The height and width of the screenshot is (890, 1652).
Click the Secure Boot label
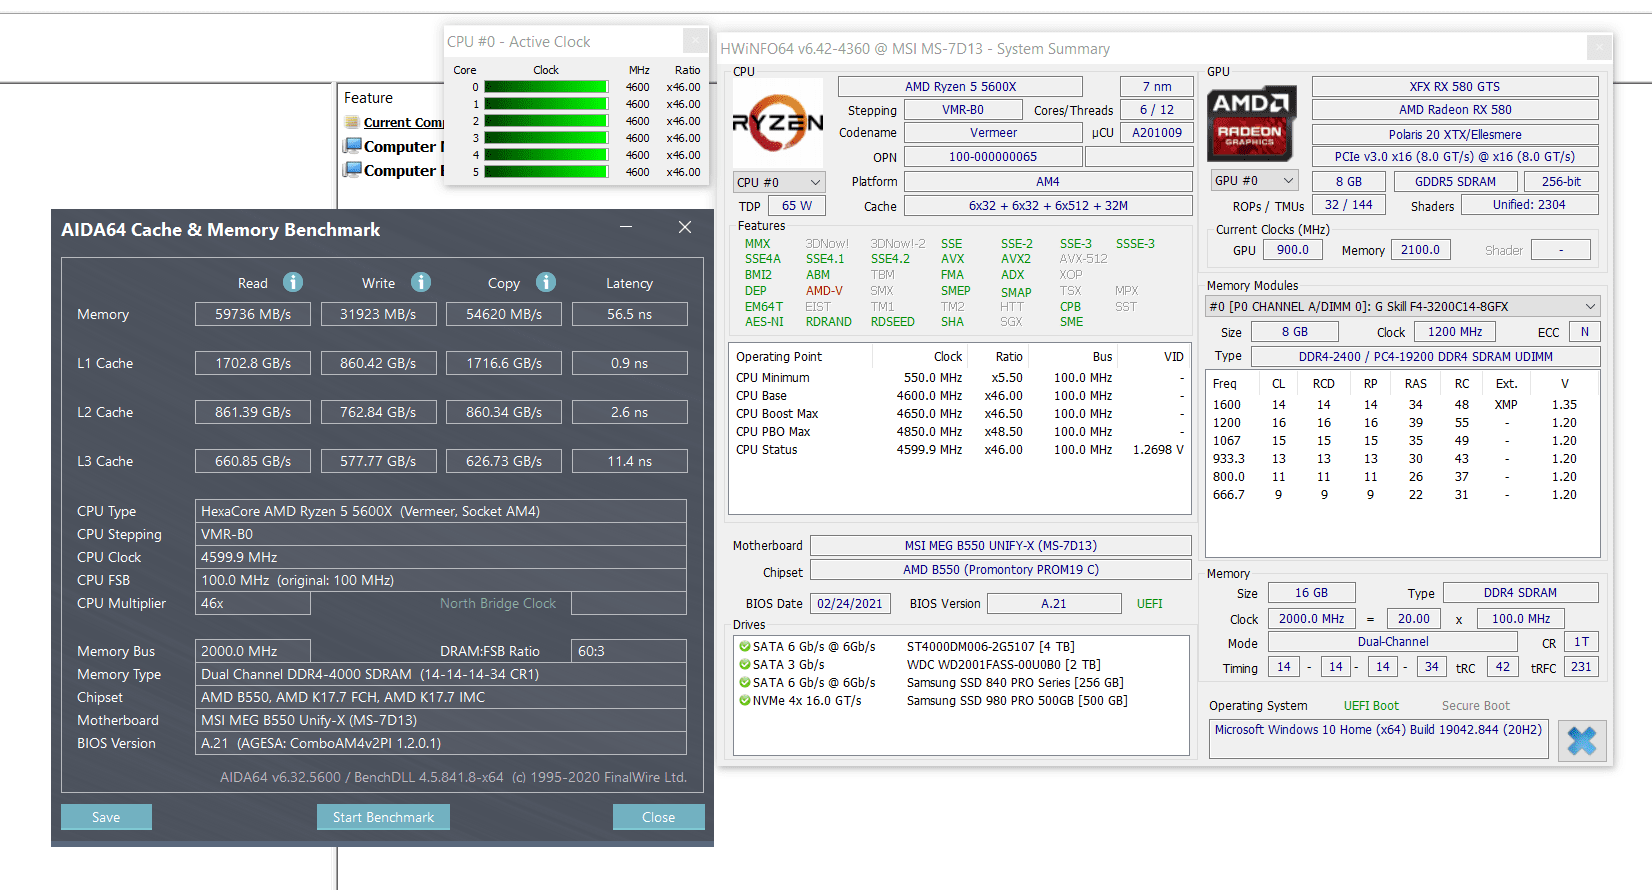(x=1476, y=706)
